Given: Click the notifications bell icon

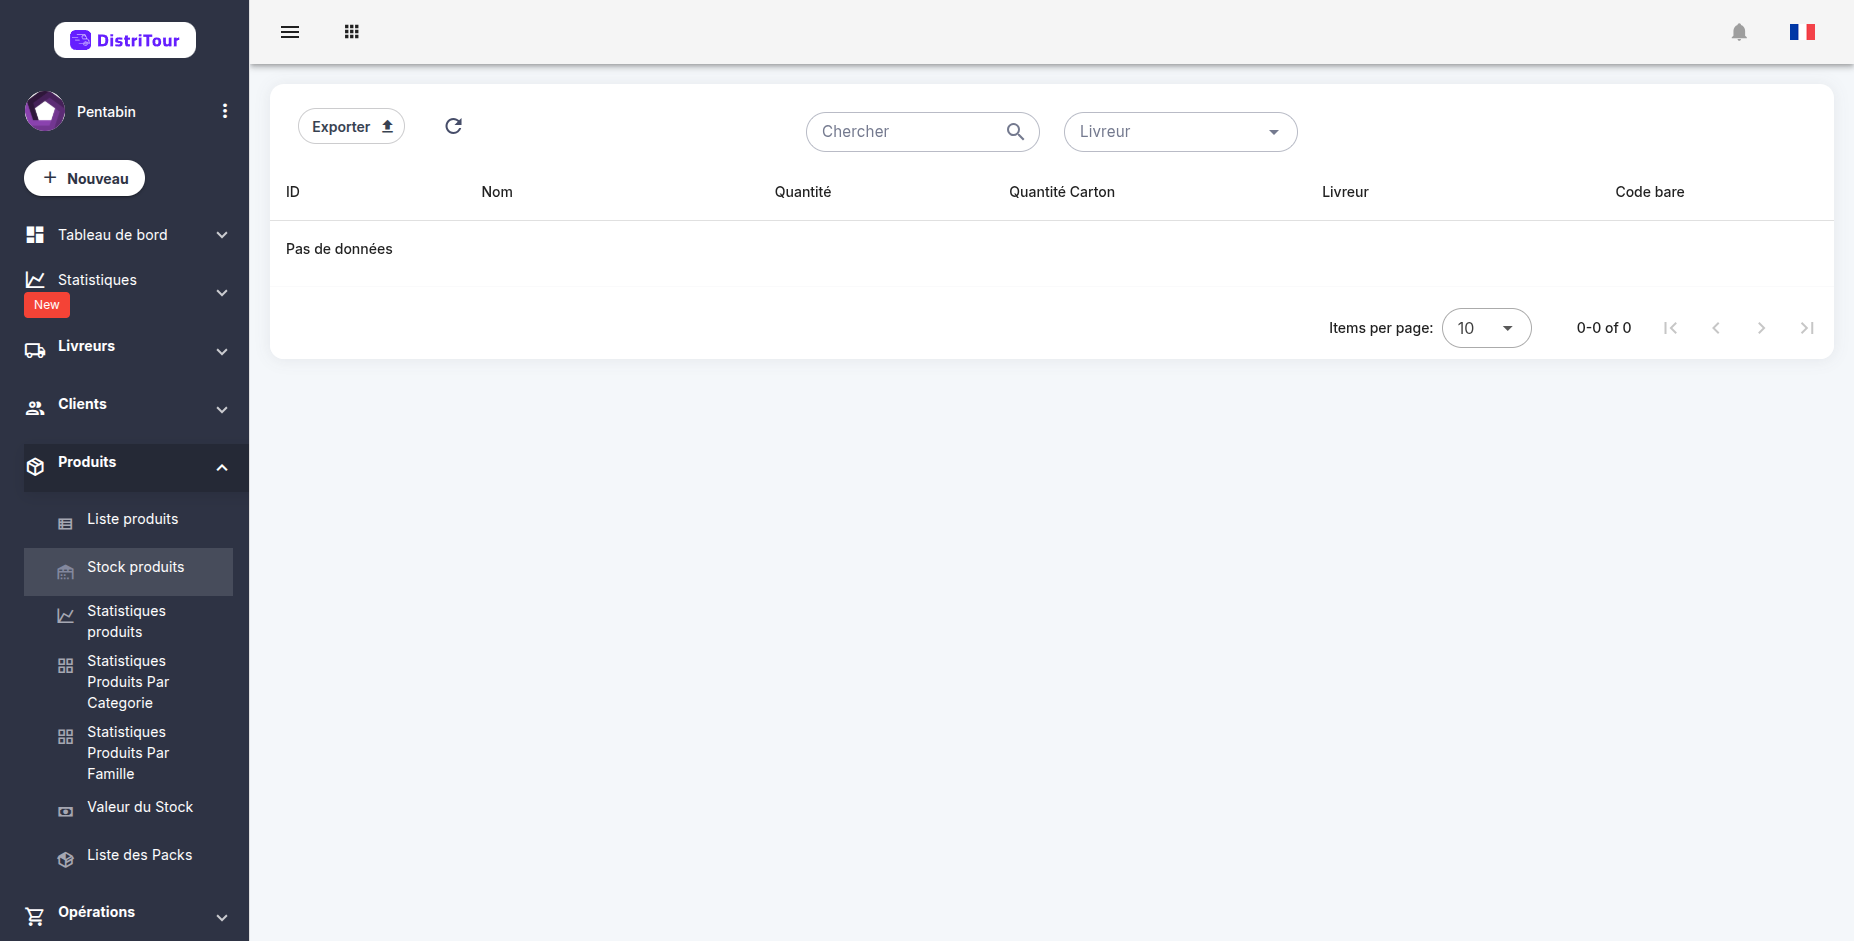Looking at the screenshot, I should point(1739,32).
